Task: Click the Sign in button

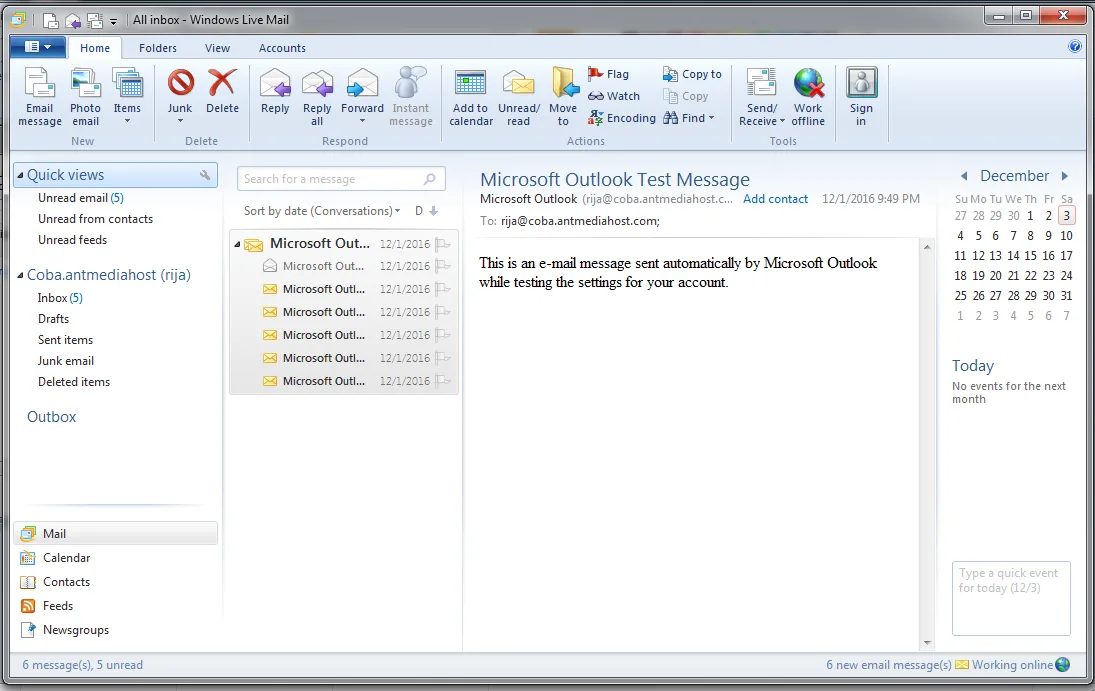Action: coord(861,97)
